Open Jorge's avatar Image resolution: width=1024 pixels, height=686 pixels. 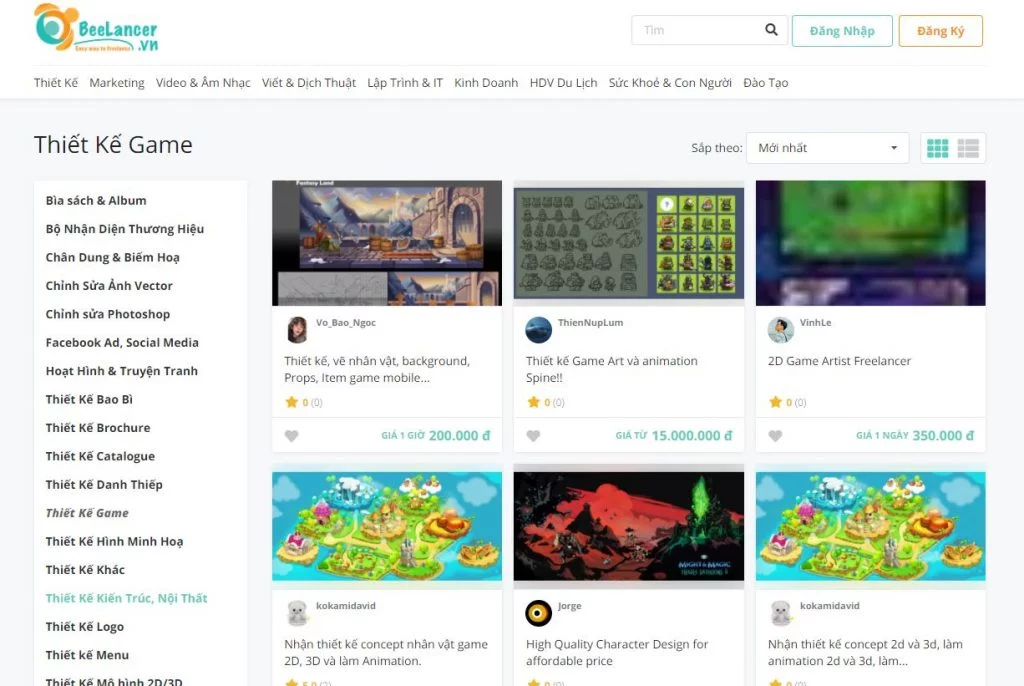click(x=538, y=613)
